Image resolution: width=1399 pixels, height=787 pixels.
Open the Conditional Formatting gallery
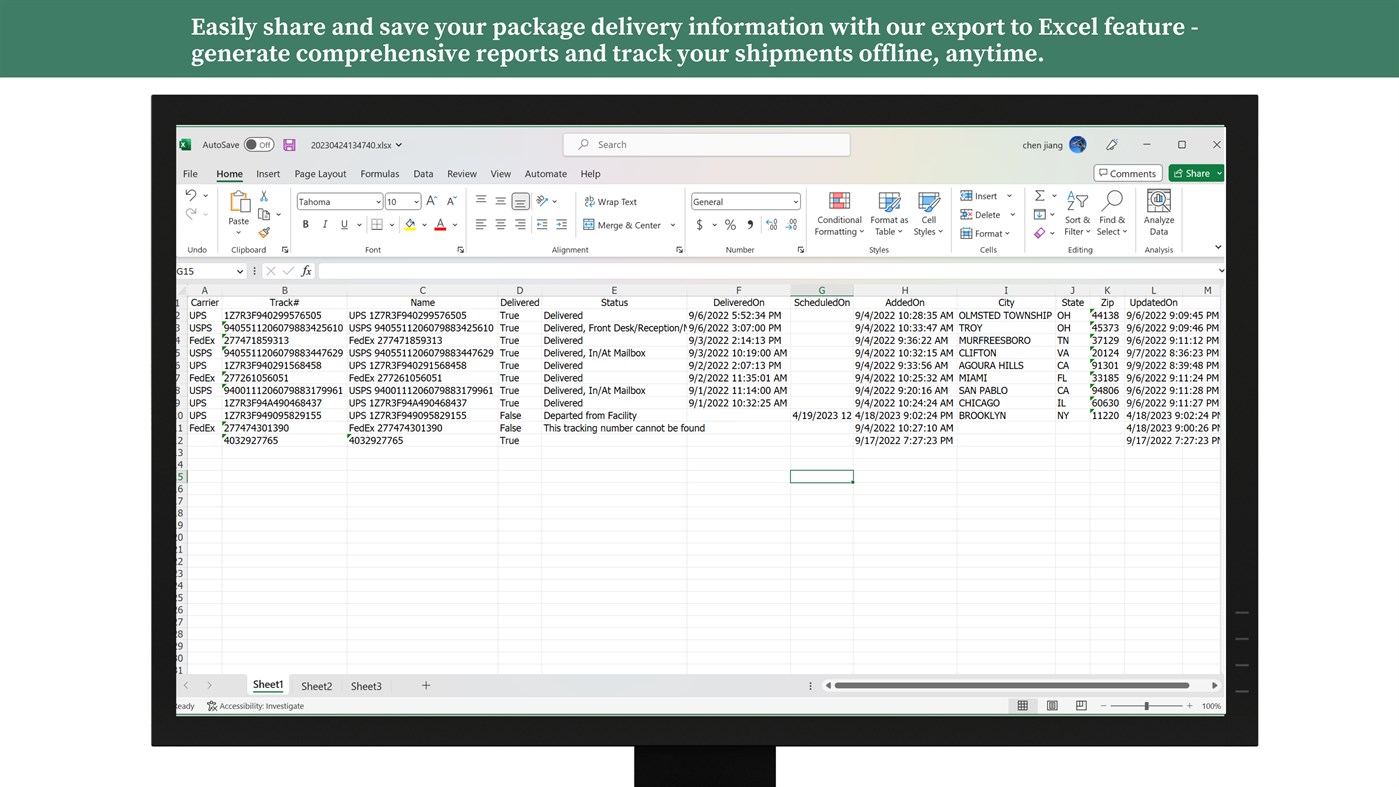coord(838,213)
